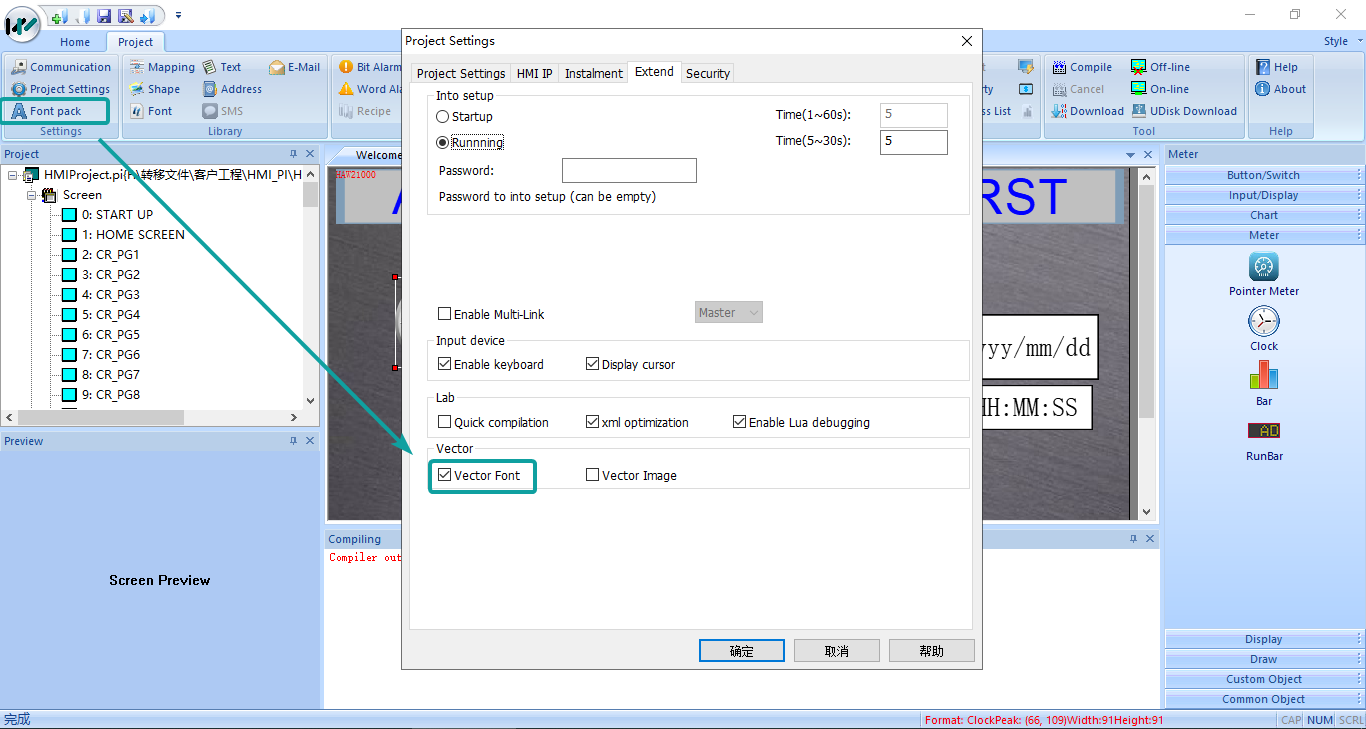Open the E-Mail settings icon
The width and height of the screenshot is (1366, 729).
click(277, 67)
